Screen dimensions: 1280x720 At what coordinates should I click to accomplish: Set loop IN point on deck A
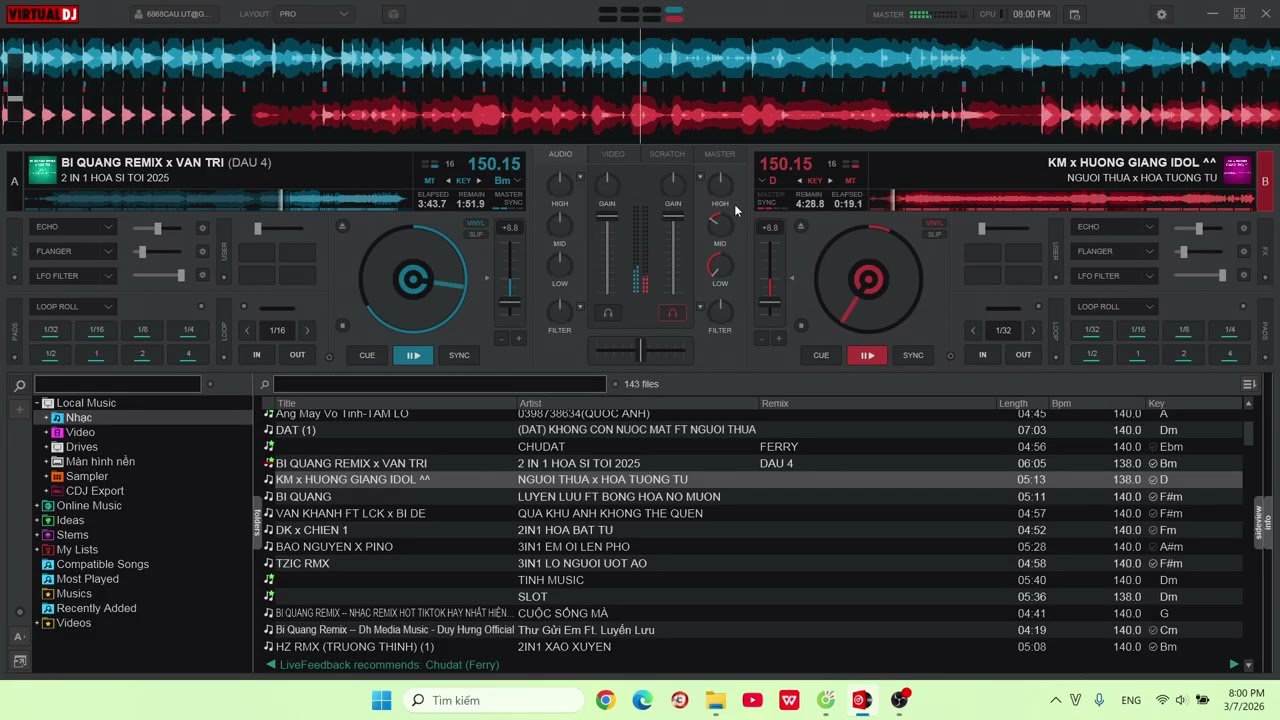click(x=257, y=355)
